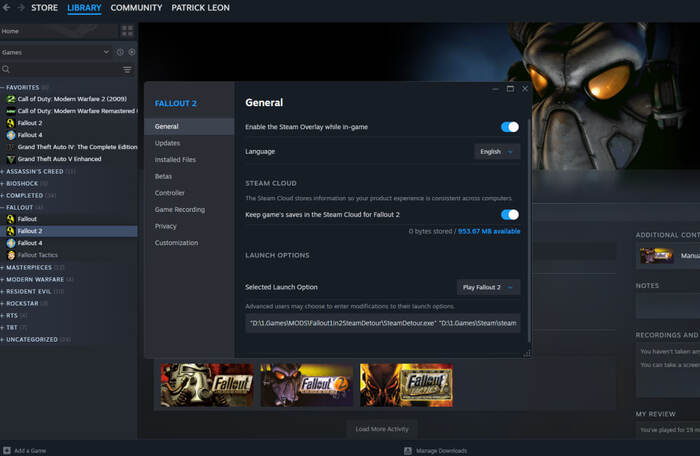Click the recent activity clock icon
This screenshot has height=456, width=700.
(120, 51)
